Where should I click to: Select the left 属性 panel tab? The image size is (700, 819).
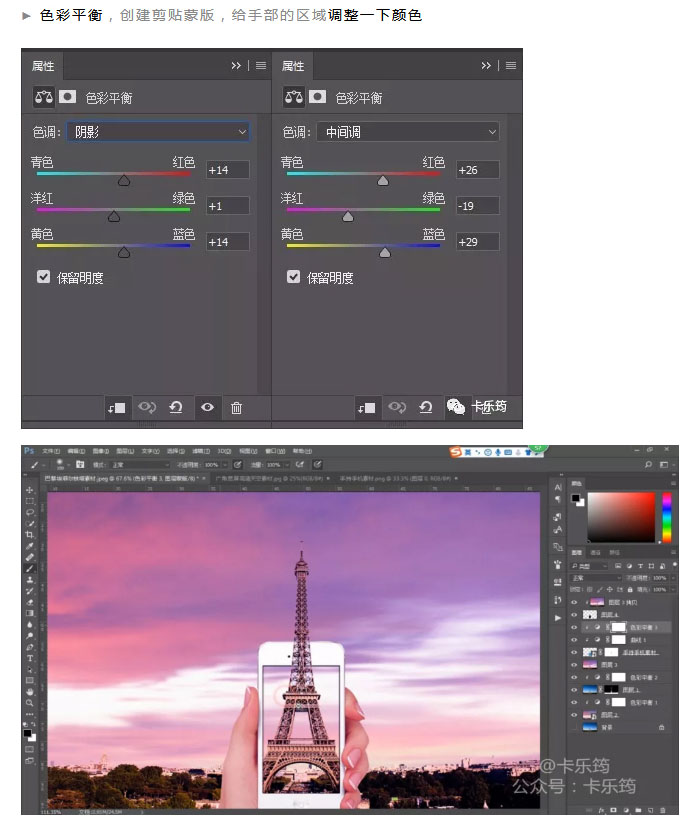pyautogui.click(x=43, y=66)
